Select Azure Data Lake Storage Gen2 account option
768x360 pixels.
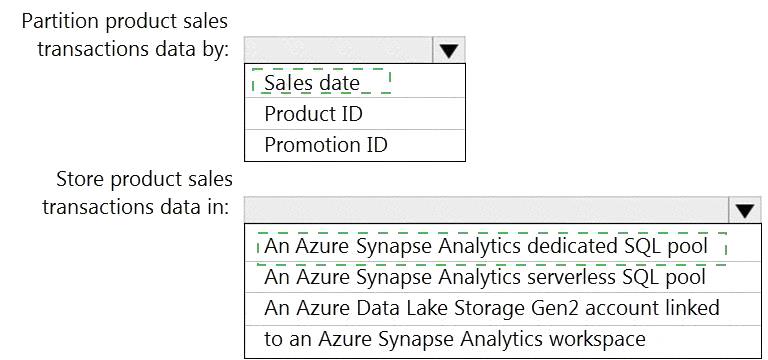coord(503,323)
